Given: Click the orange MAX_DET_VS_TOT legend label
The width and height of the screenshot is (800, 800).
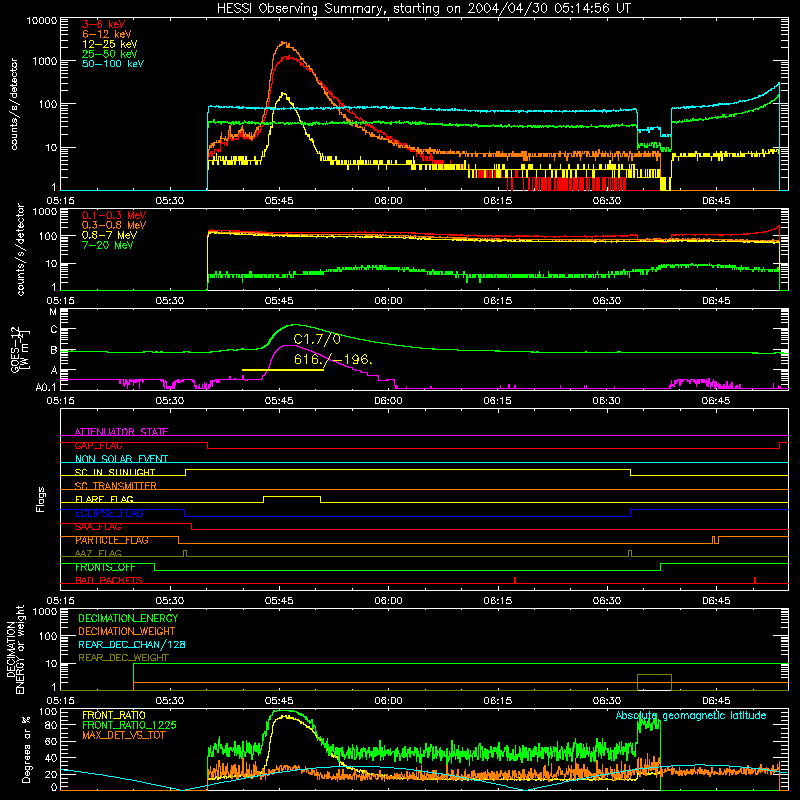Looking at the screenshot, I should [124, 735].
